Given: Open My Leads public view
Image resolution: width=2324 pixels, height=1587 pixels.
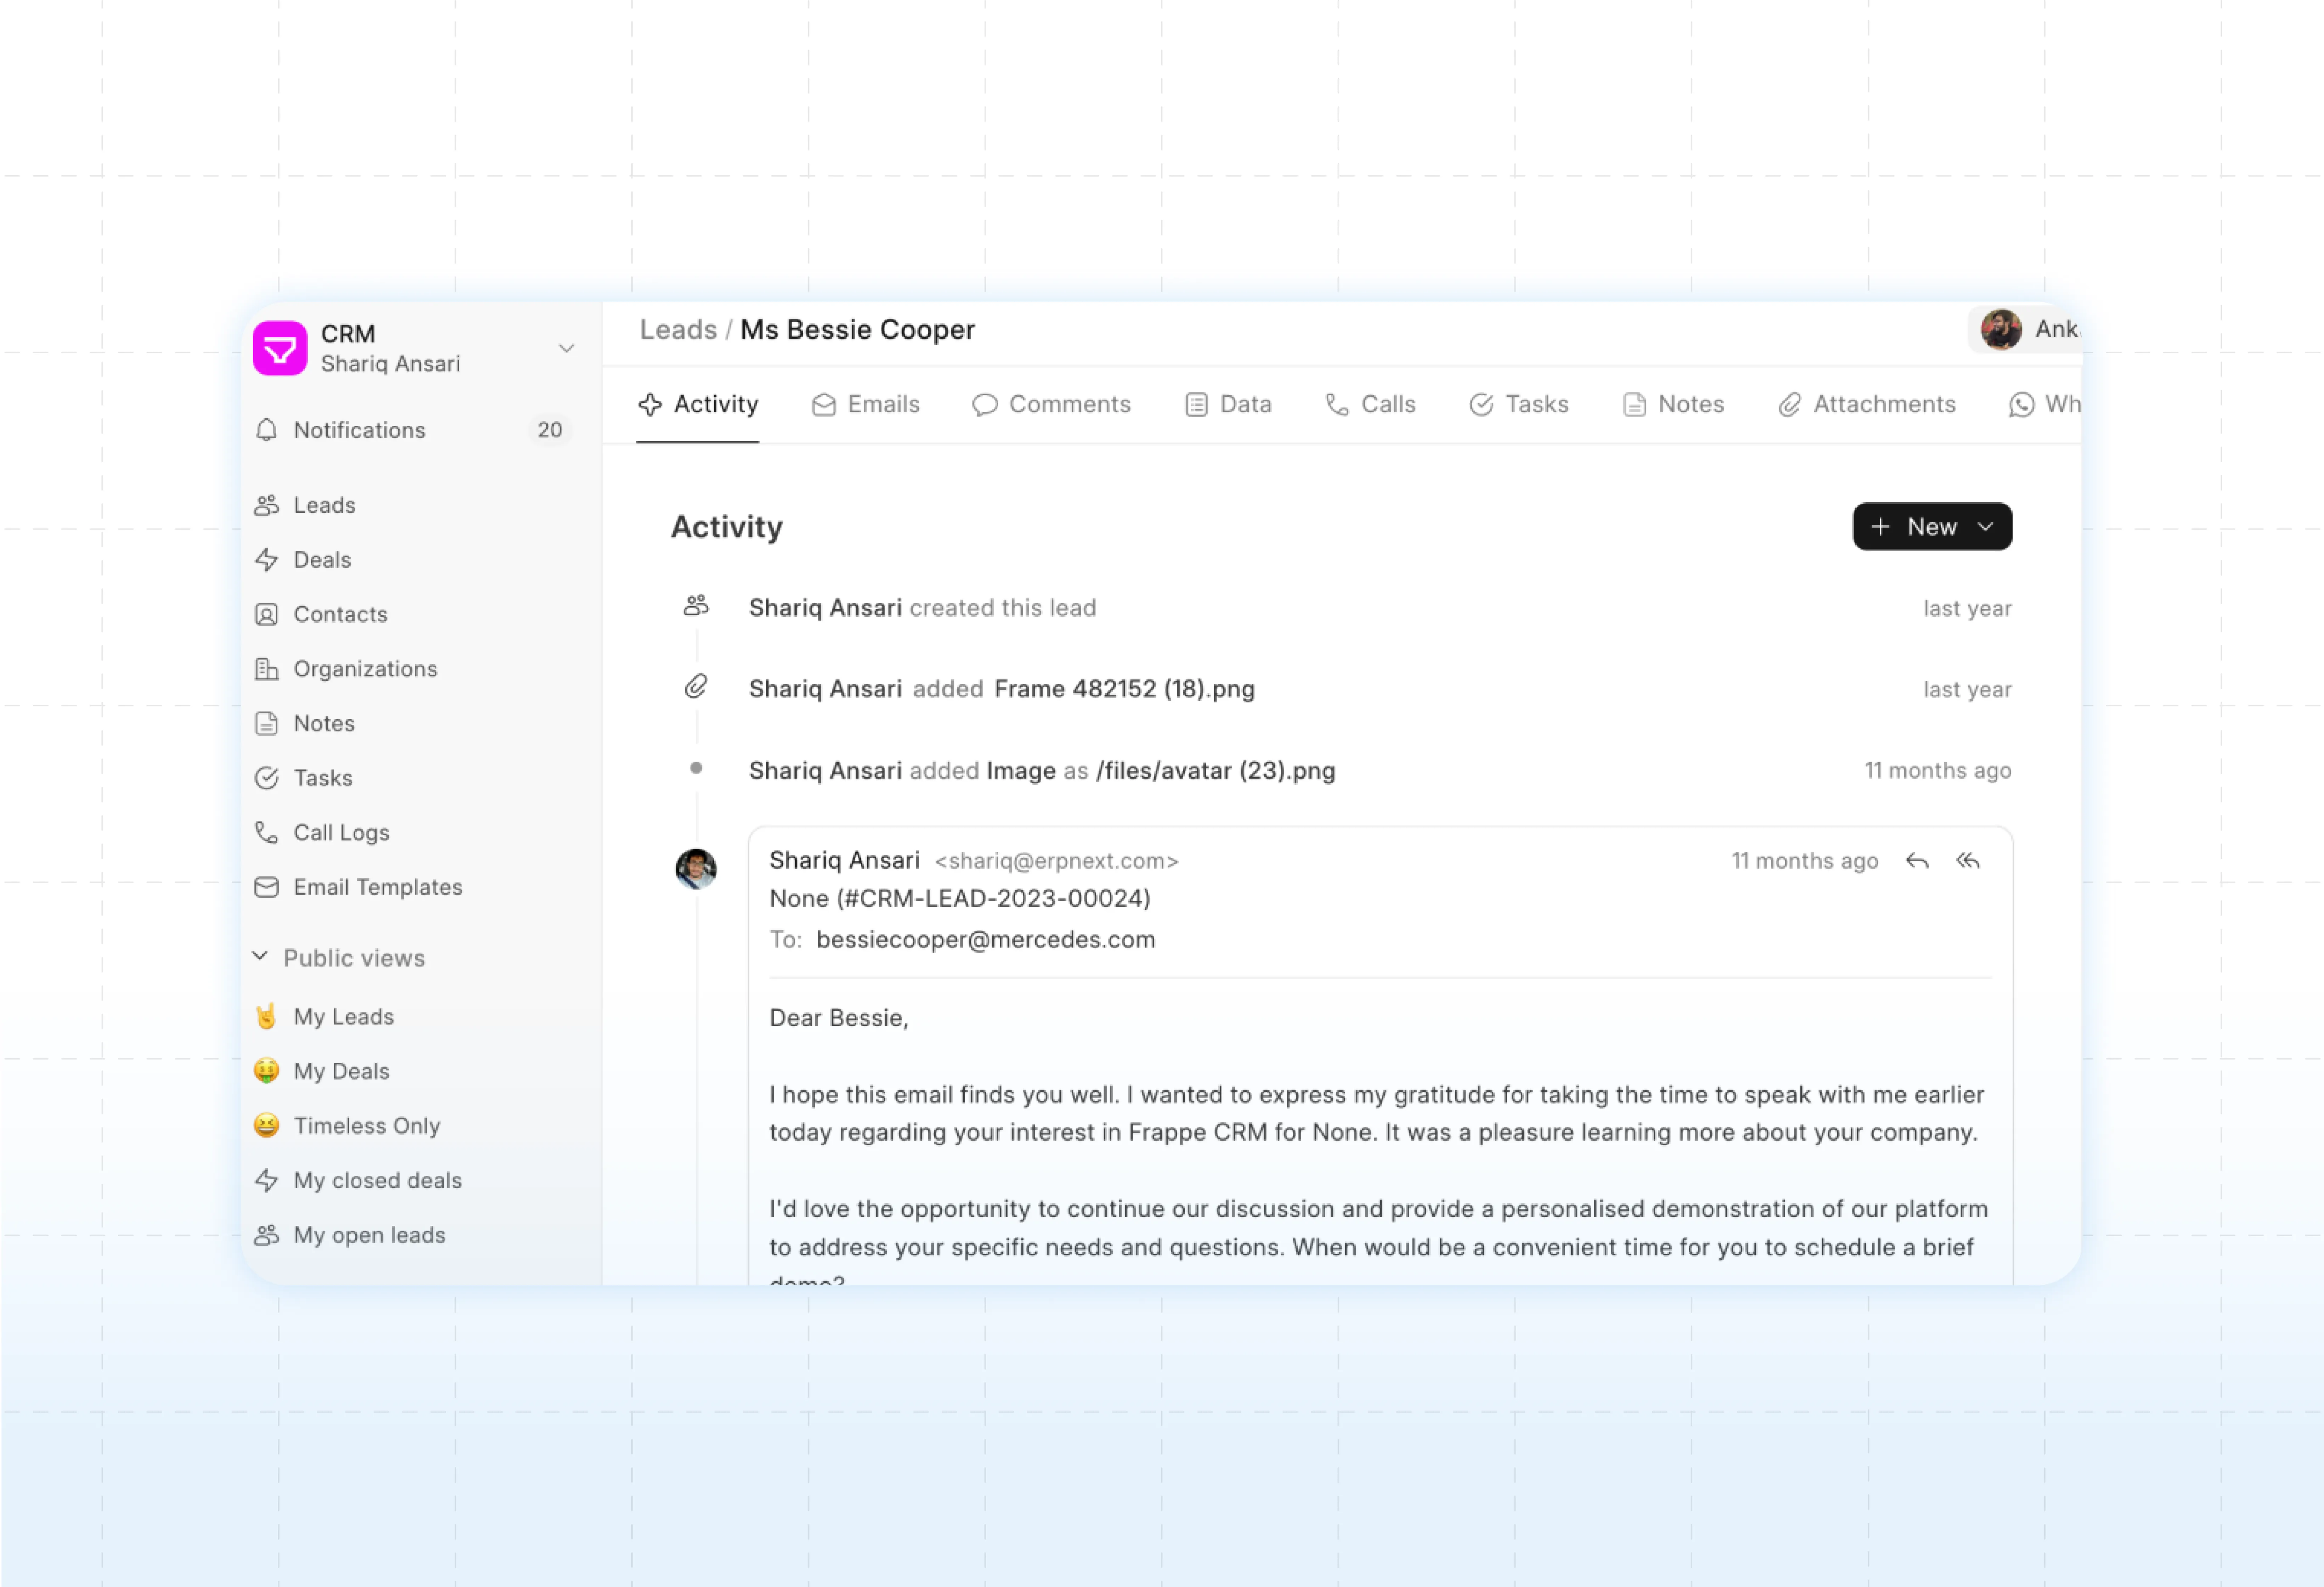Looking at the screenshot, I should point(343,1017).
